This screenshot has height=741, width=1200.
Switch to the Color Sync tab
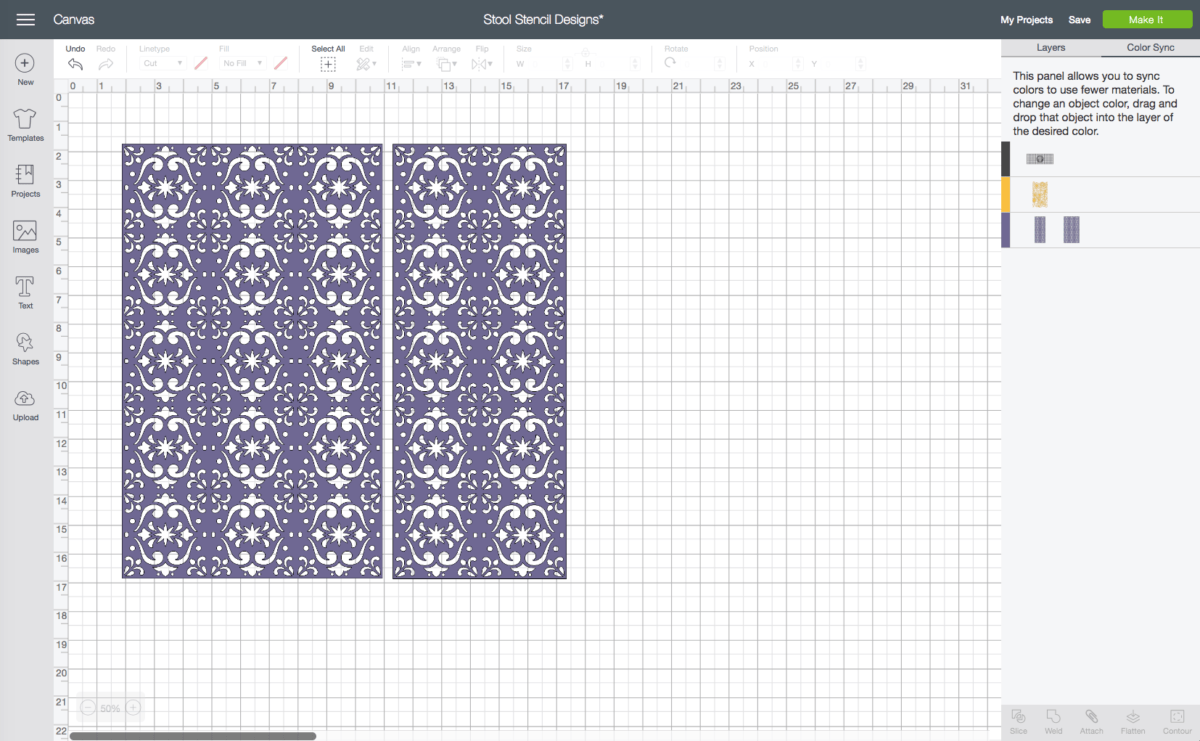click(1150, 48)
